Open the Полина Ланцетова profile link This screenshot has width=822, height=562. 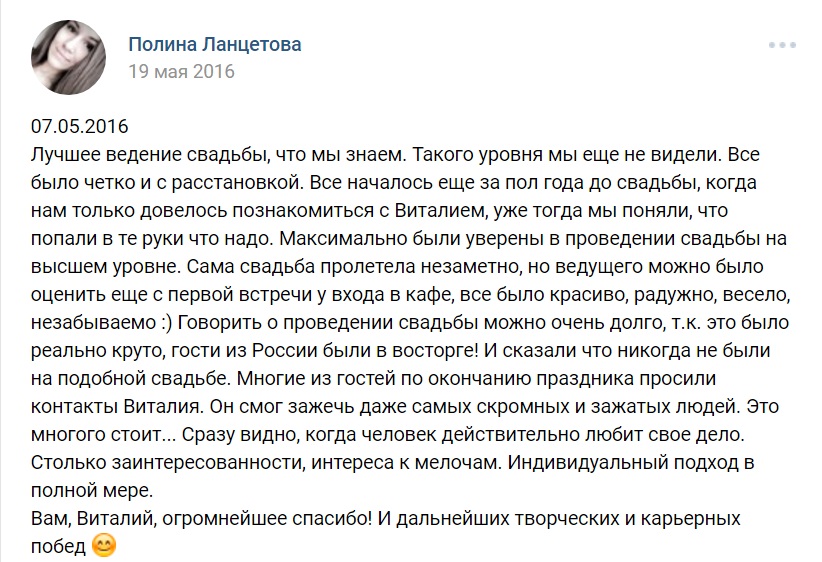pyautogui.click(x=214, y=45)
